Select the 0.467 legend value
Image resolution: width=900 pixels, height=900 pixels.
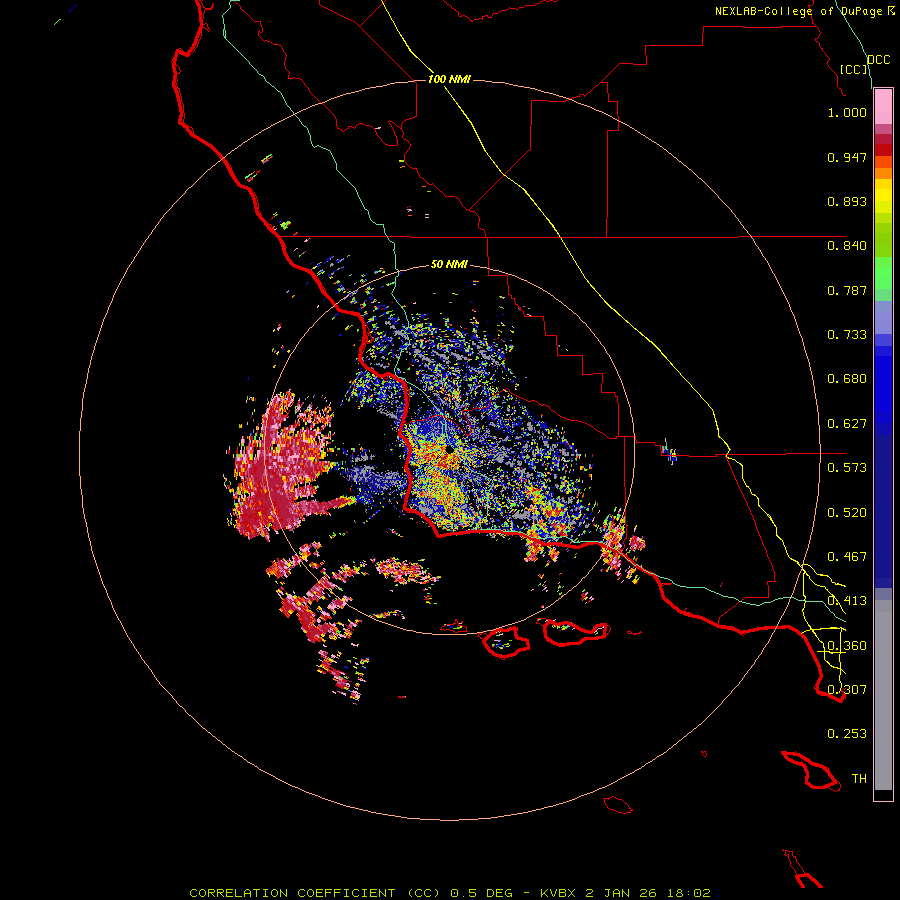[847, 557]
